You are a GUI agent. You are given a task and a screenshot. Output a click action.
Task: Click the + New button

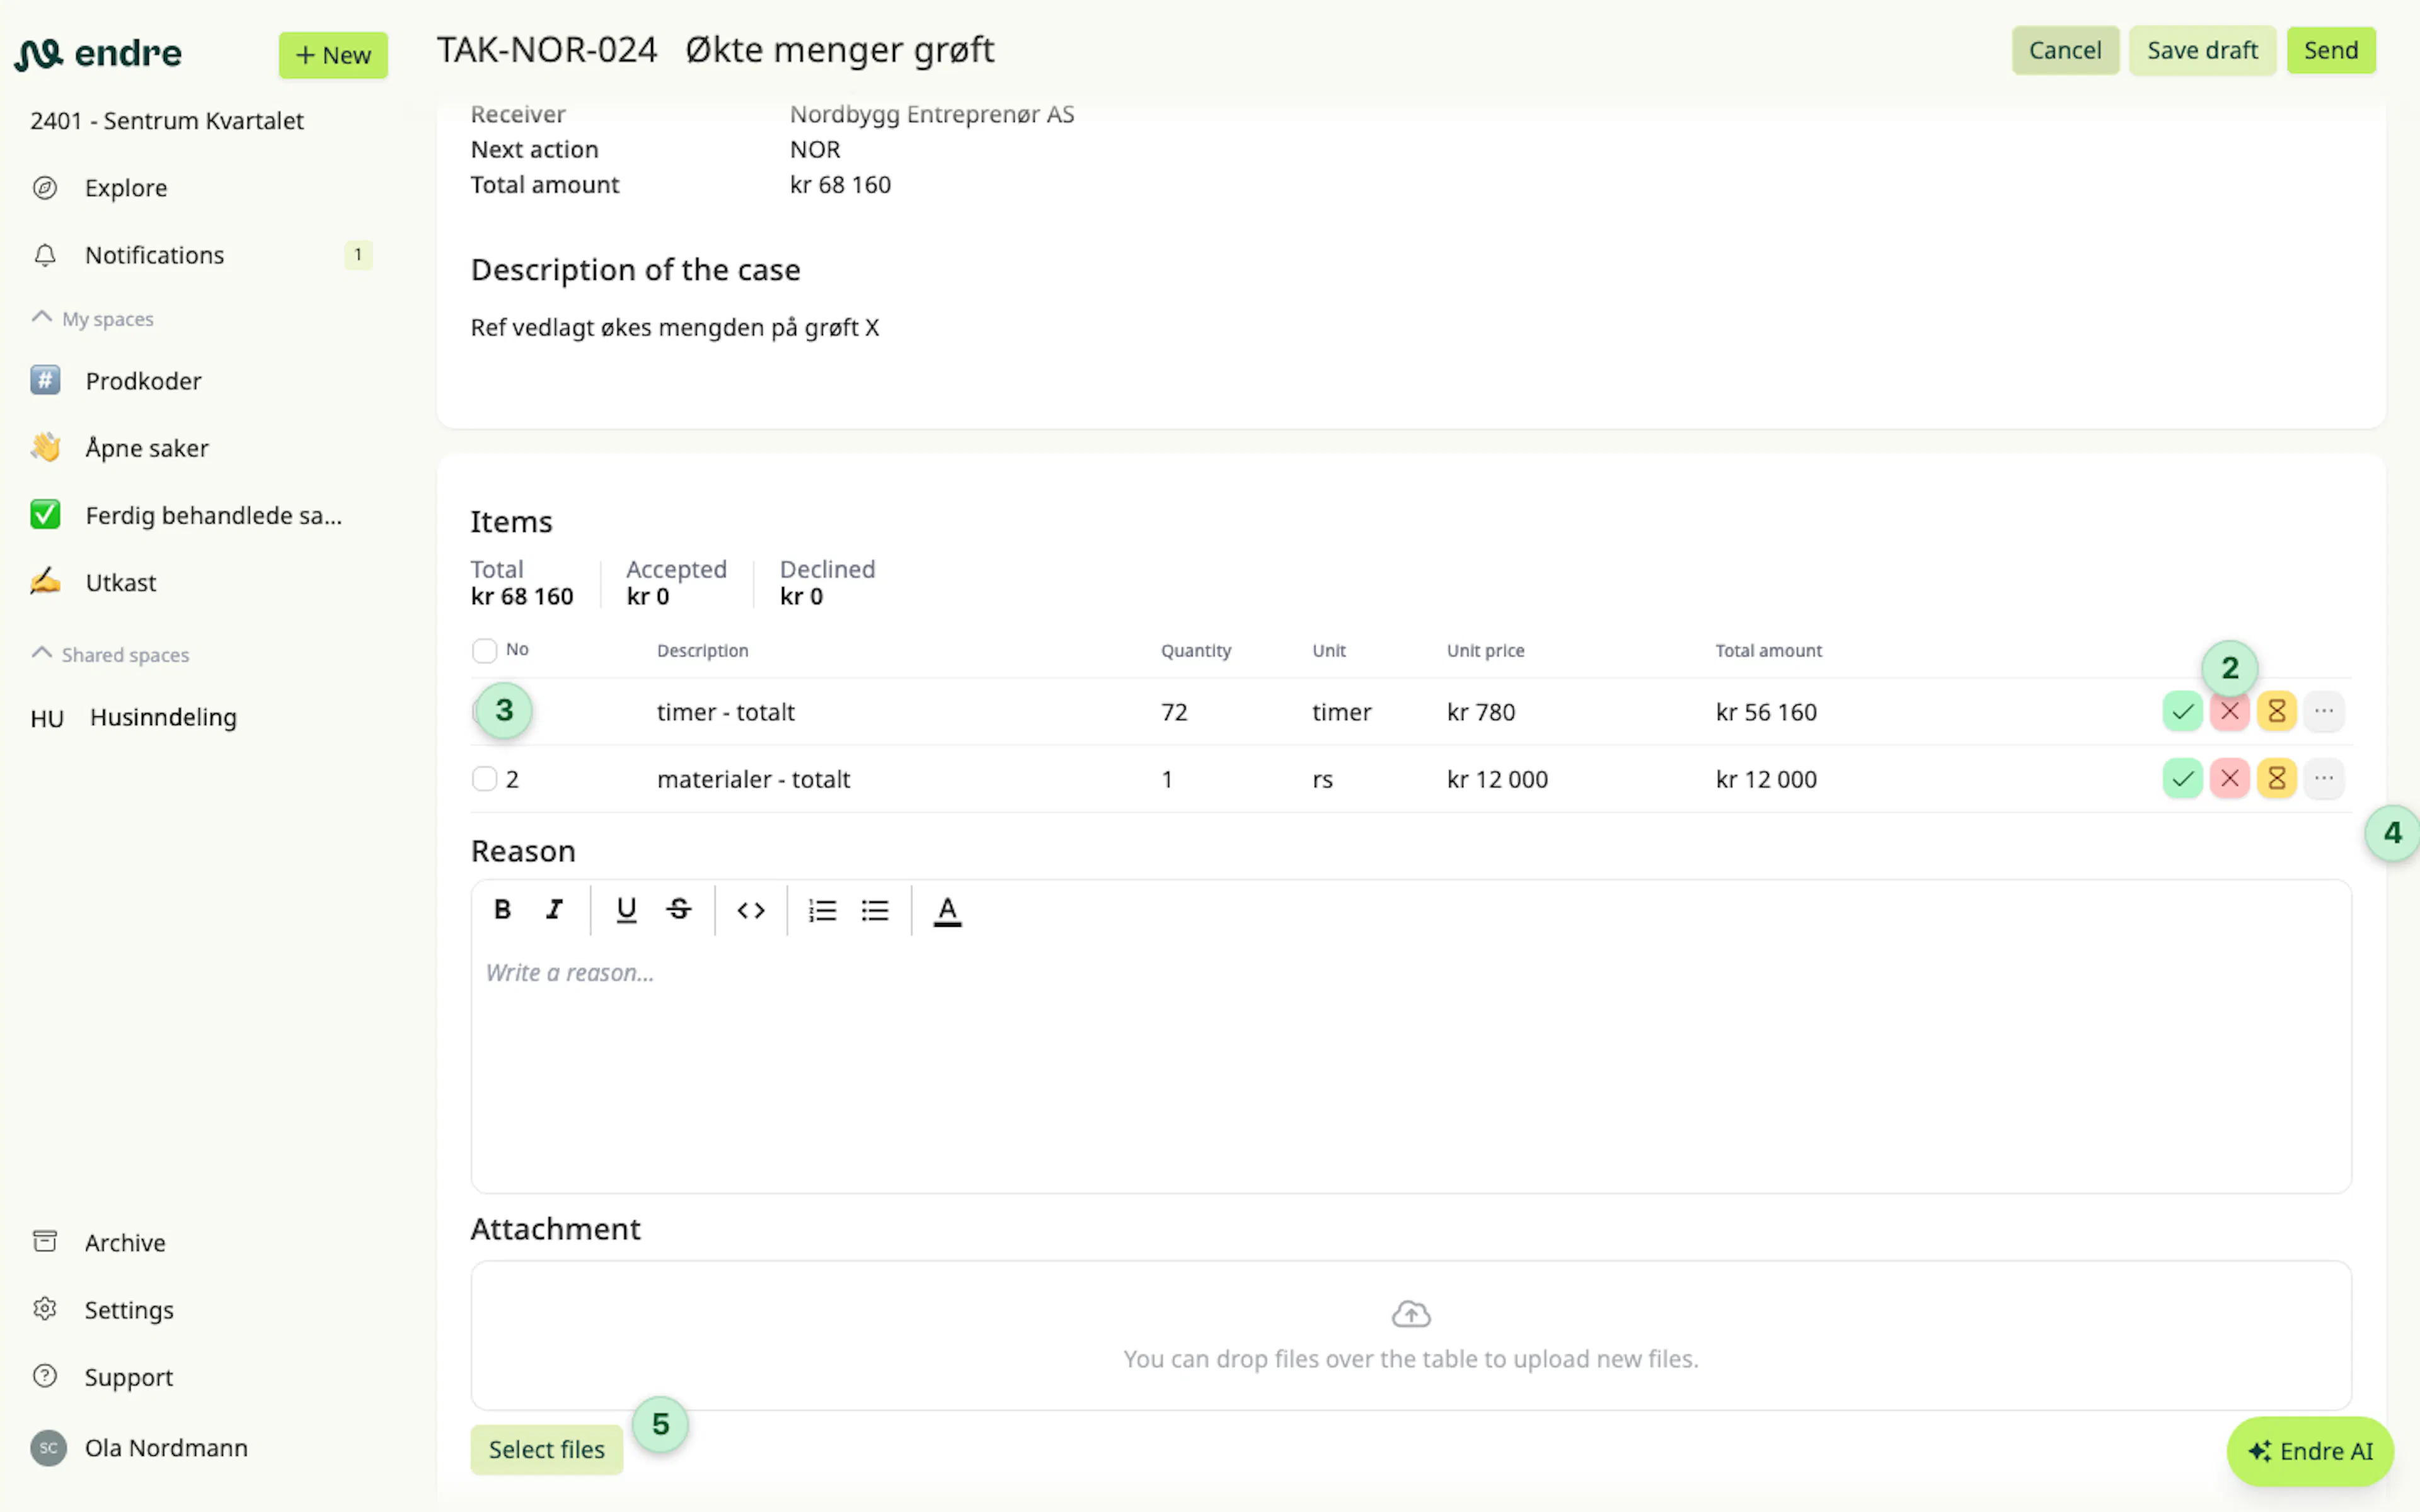click(x=333, y=55)
